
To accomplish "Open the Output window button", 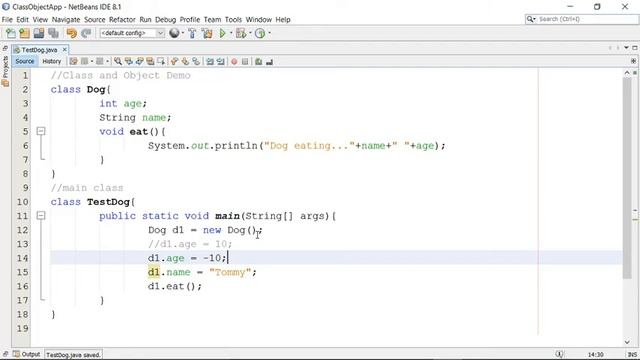I will click(x=27, y=354).
